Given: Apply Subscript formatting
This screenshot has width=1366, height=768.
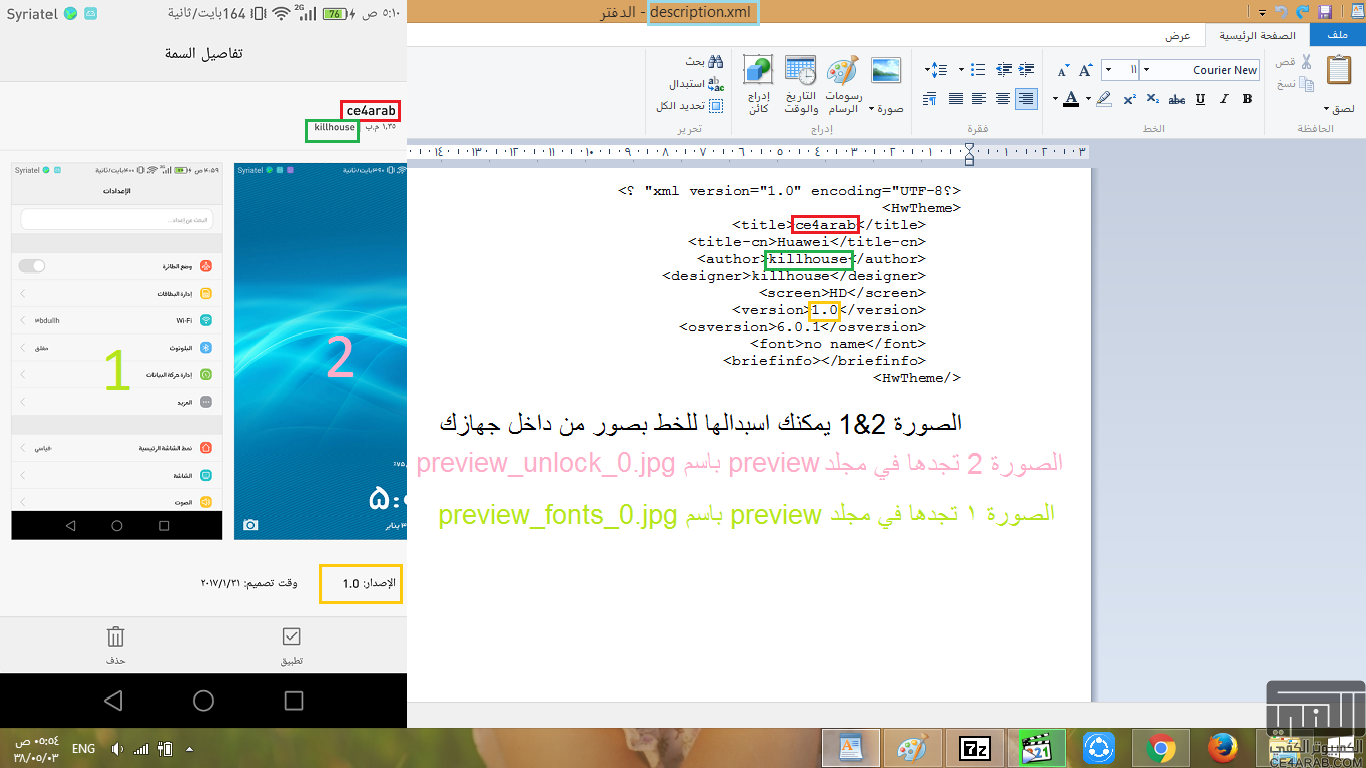Looking at the screenshot, I should pyautogui.click(x=1153, y=99).
